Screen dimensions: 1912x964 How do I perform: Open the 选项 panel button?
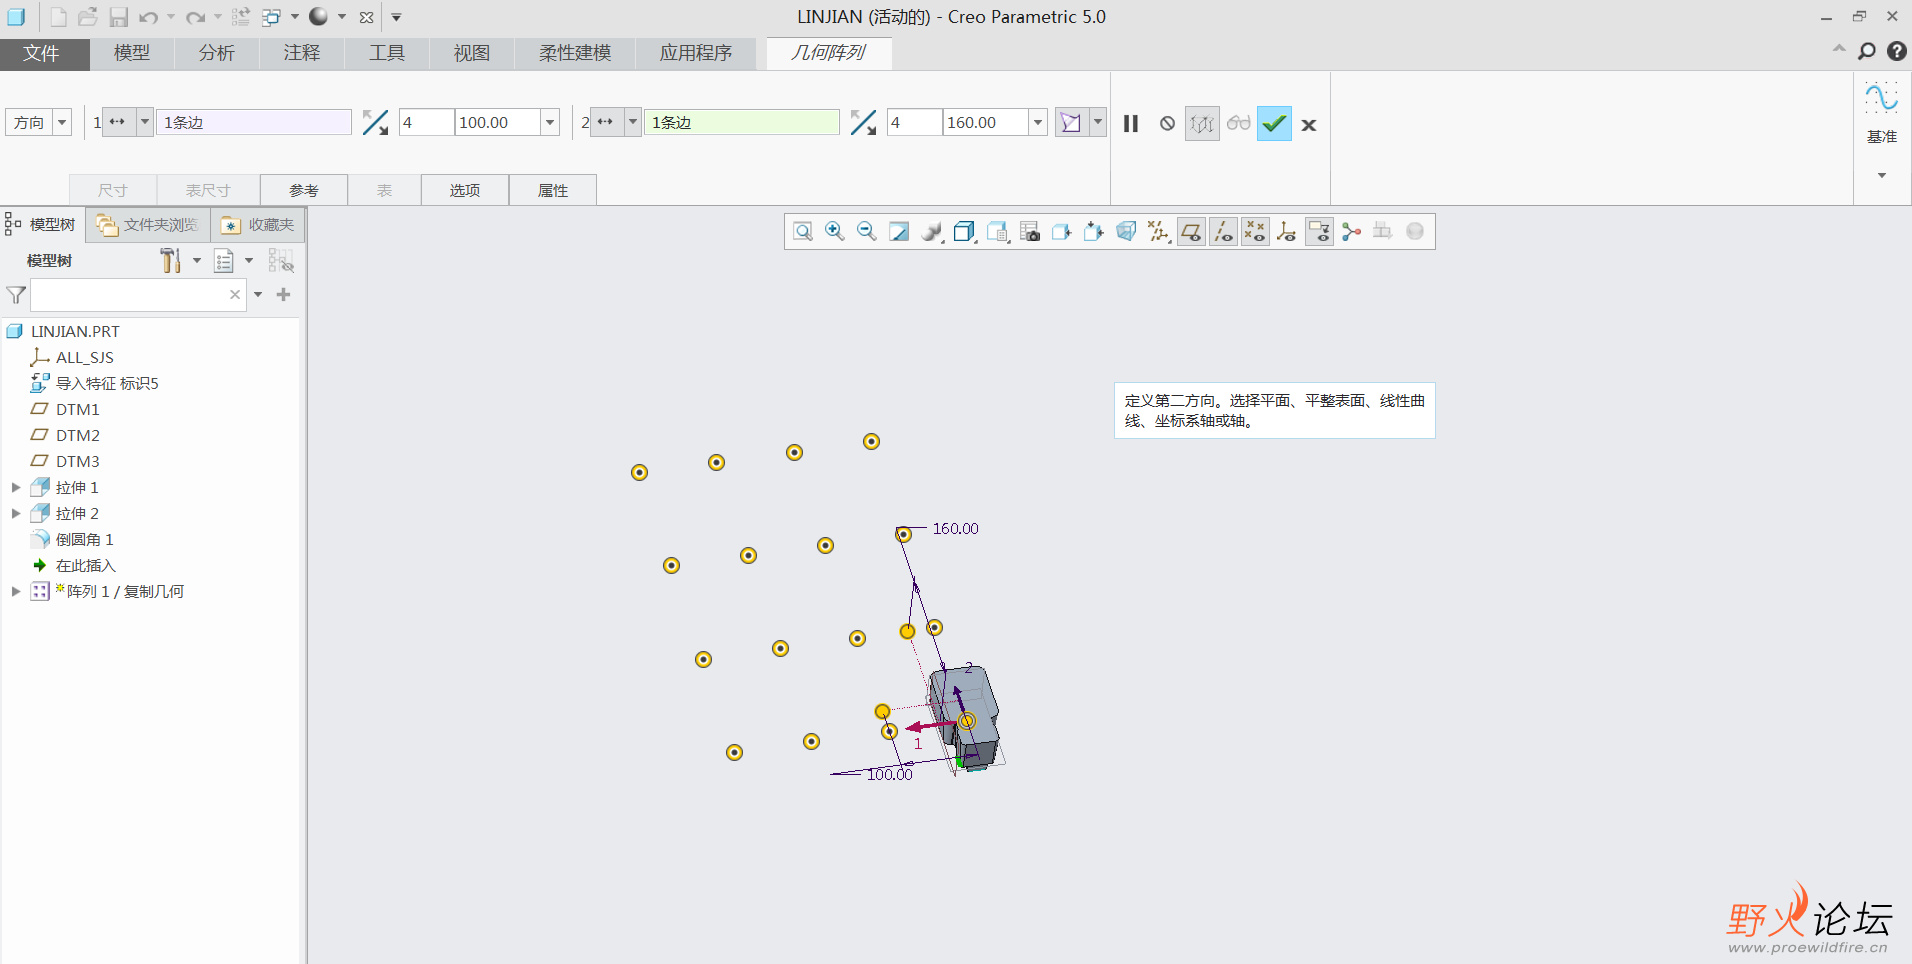pos(465,190)
